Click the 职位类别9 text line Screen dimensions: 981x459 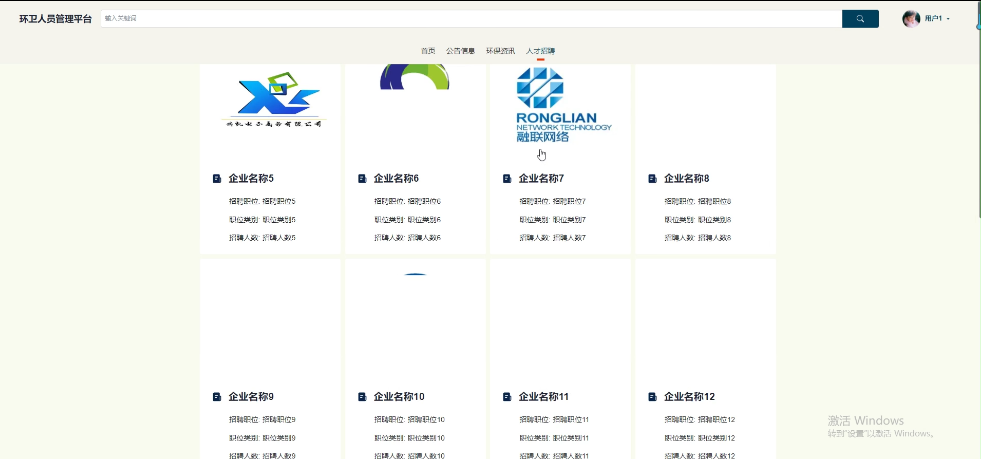[x=262, y=438]
